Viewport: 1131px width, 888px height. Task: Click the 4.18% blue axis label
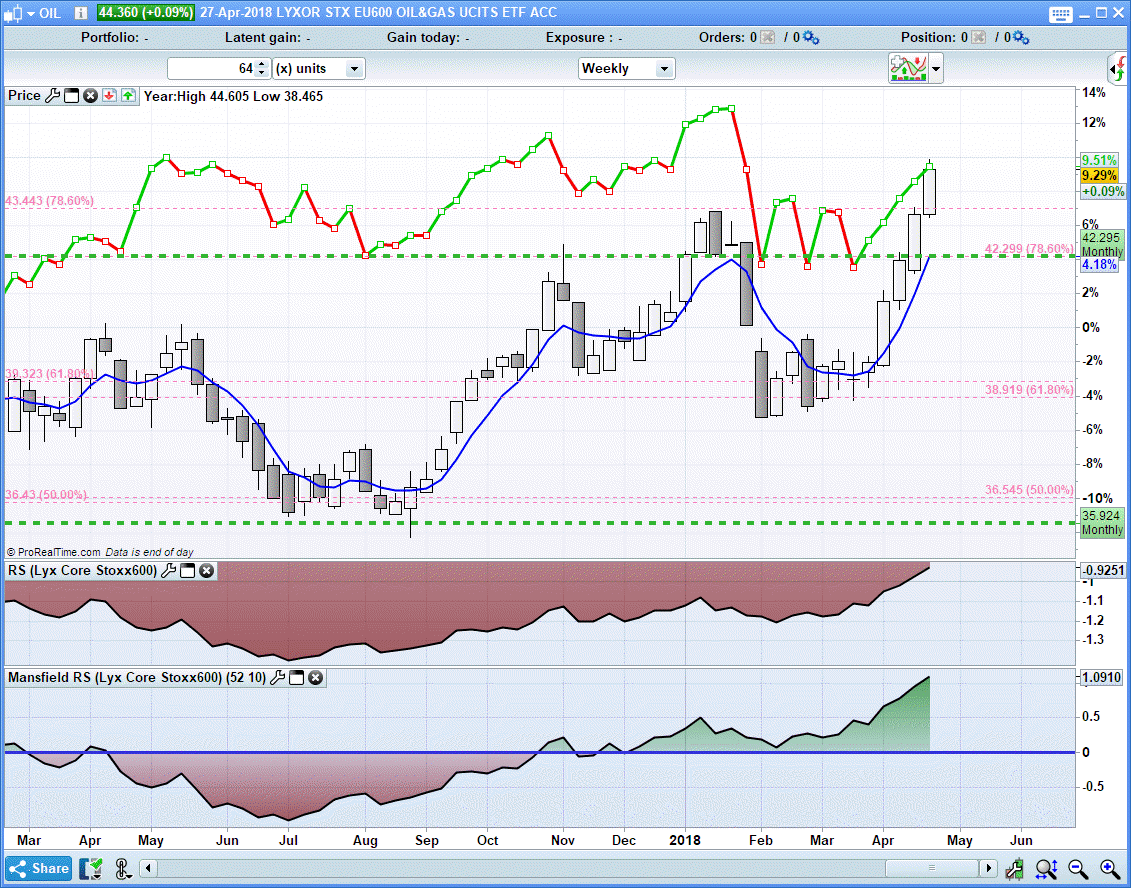pyautogui.click(x=1099, y=265)
